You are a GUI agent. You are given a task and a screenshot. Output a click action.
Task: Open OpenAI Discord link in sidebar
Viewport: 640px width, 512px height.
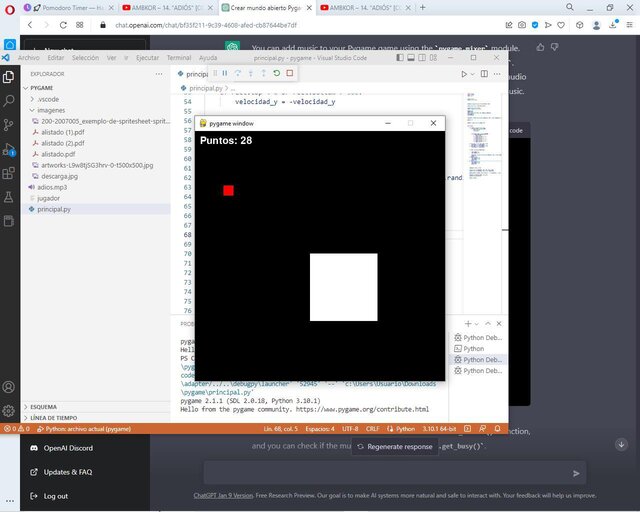click(x=62, y=448)
